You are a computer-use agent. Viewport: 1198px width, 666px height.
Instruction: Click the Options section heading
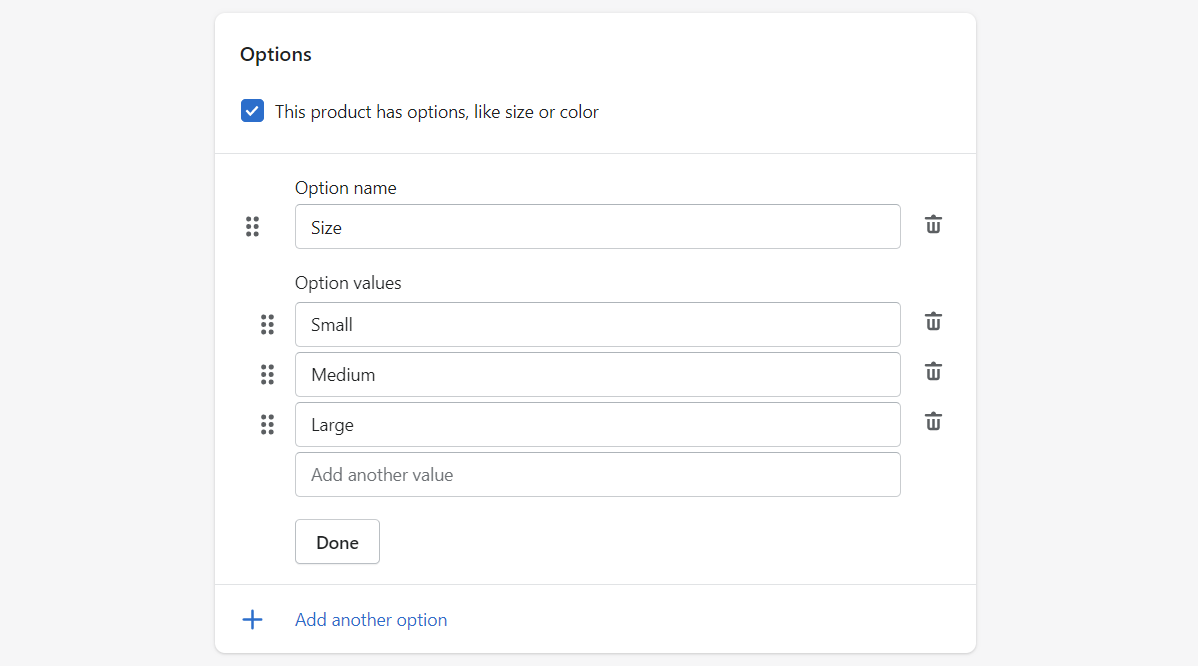275,54
